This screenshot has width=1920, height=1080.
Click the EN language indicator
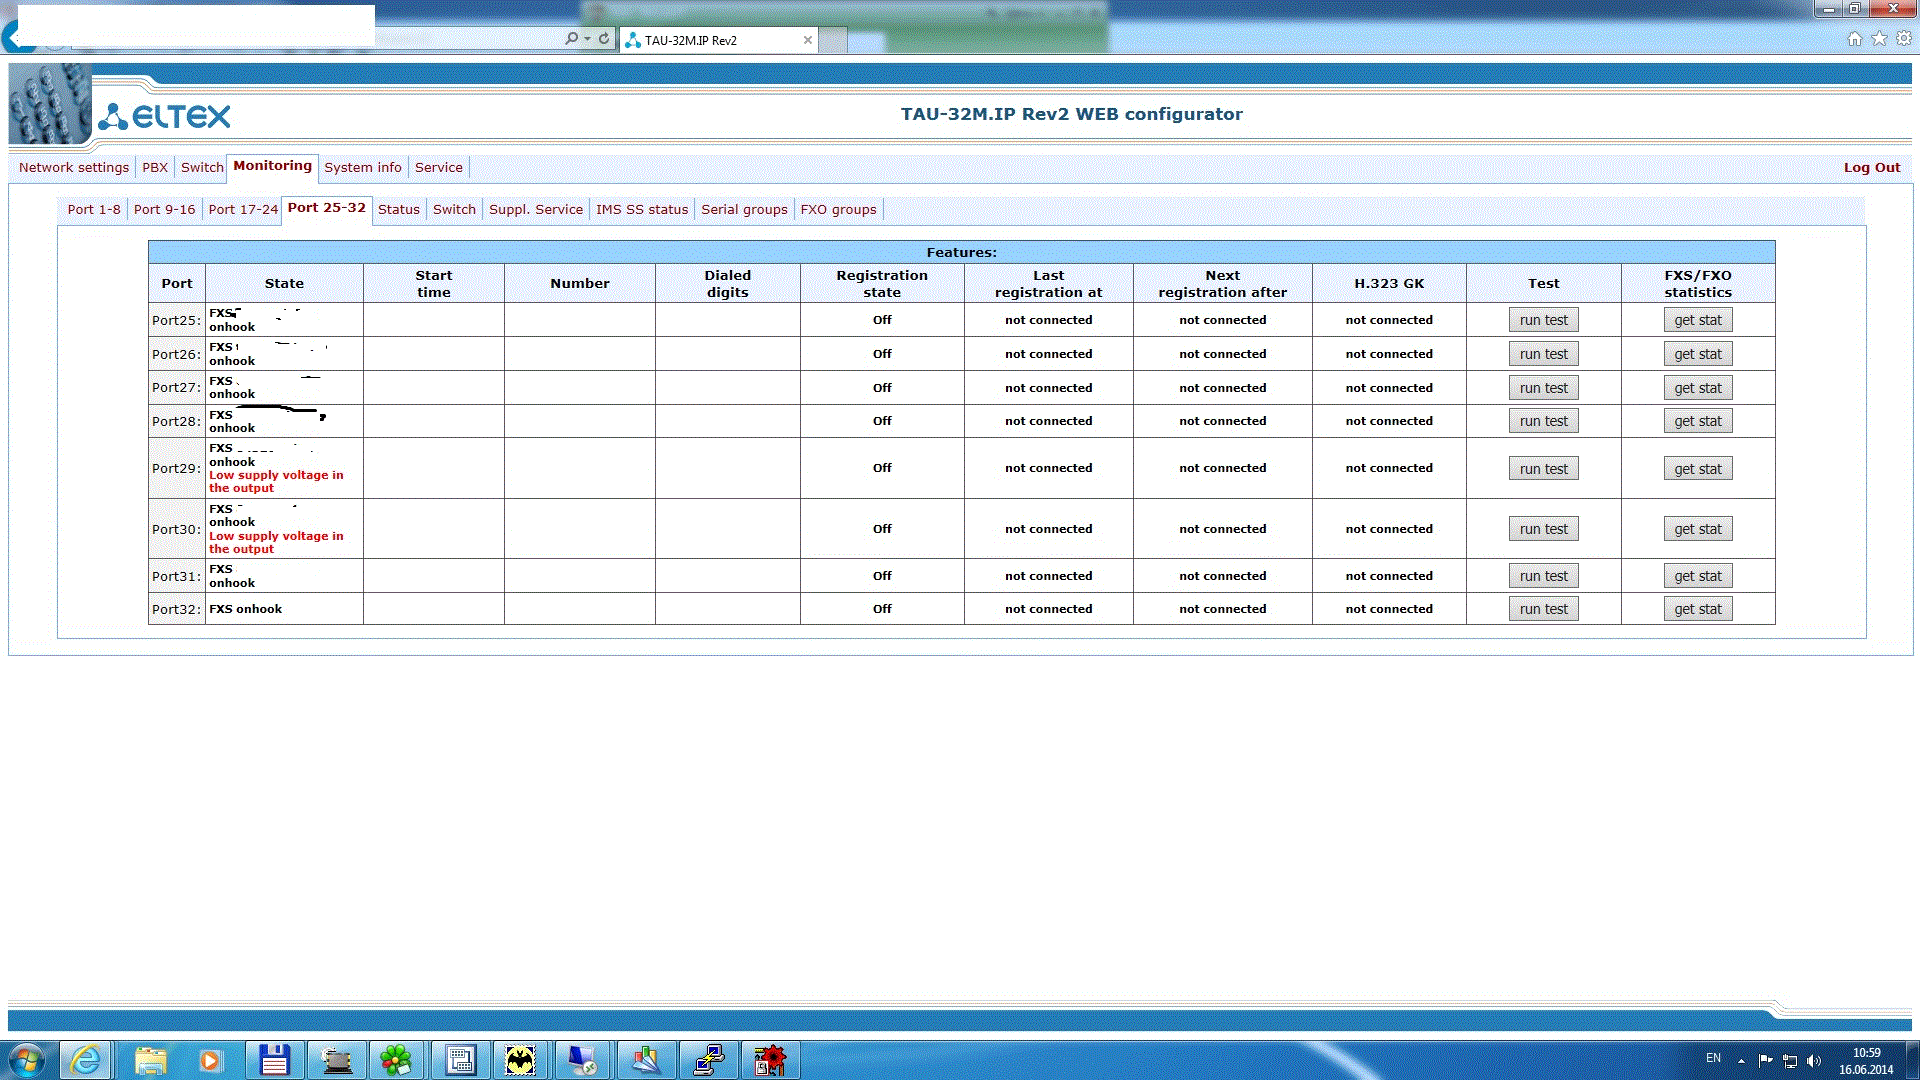[x=1713, y=1058]
